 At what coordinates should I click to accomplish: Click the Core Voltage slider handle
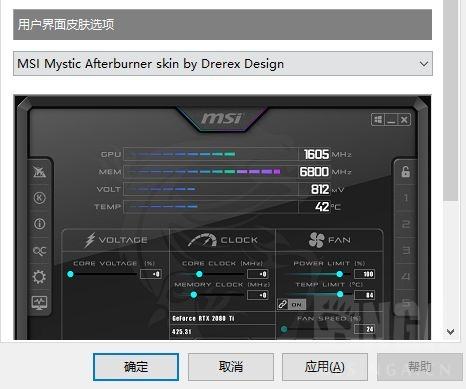pos(70,274)
